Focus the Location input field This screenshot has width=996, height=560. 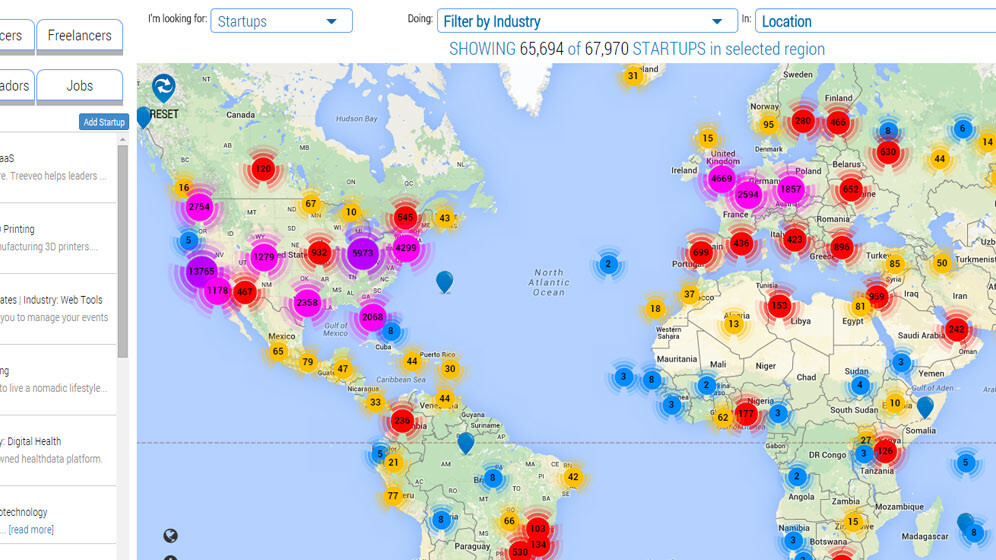875,21
